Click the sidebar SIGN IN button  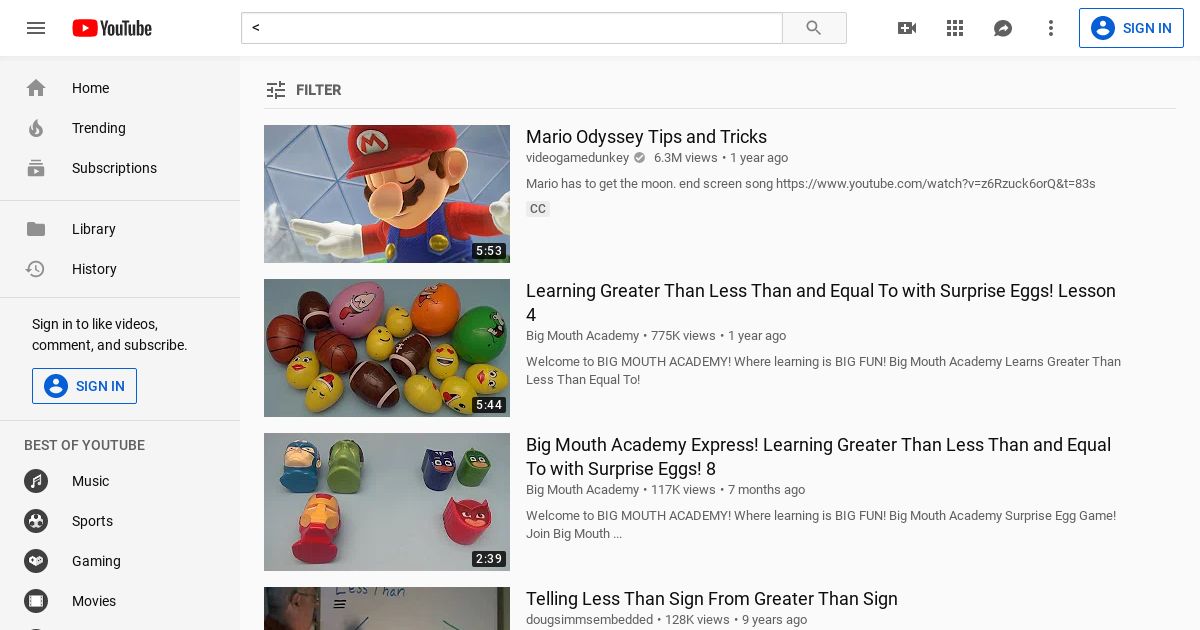tap(84, 386)
